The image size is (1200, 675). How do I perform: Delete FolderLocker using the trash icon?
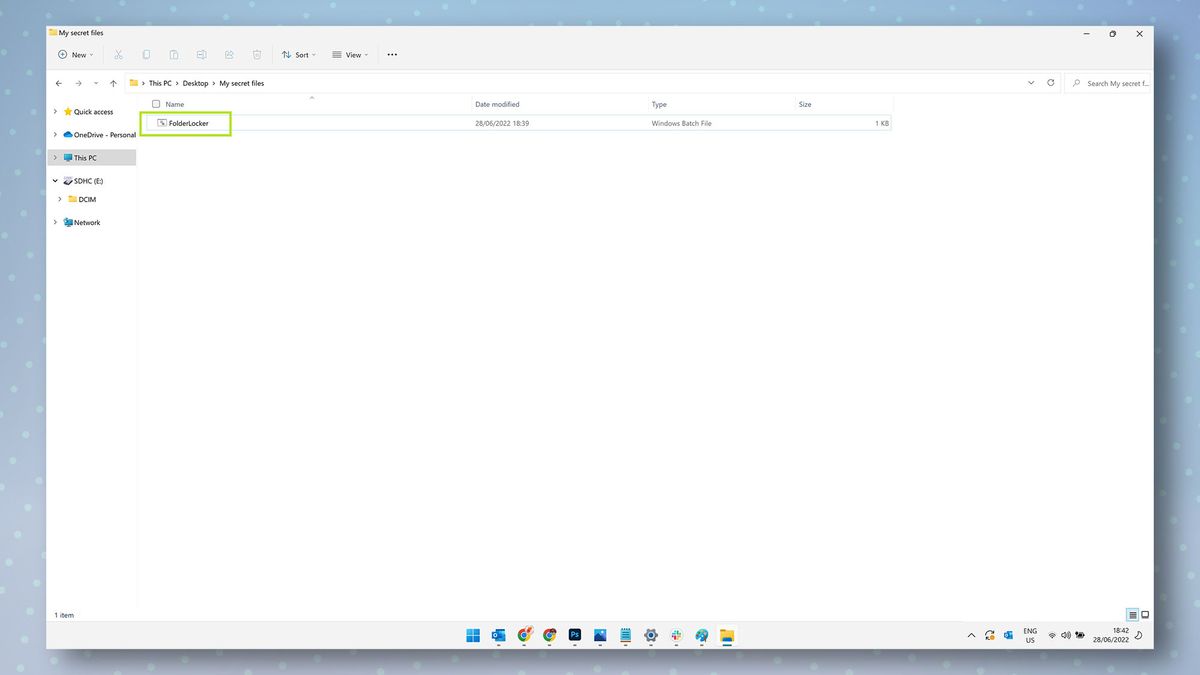[x=257, y=54]
